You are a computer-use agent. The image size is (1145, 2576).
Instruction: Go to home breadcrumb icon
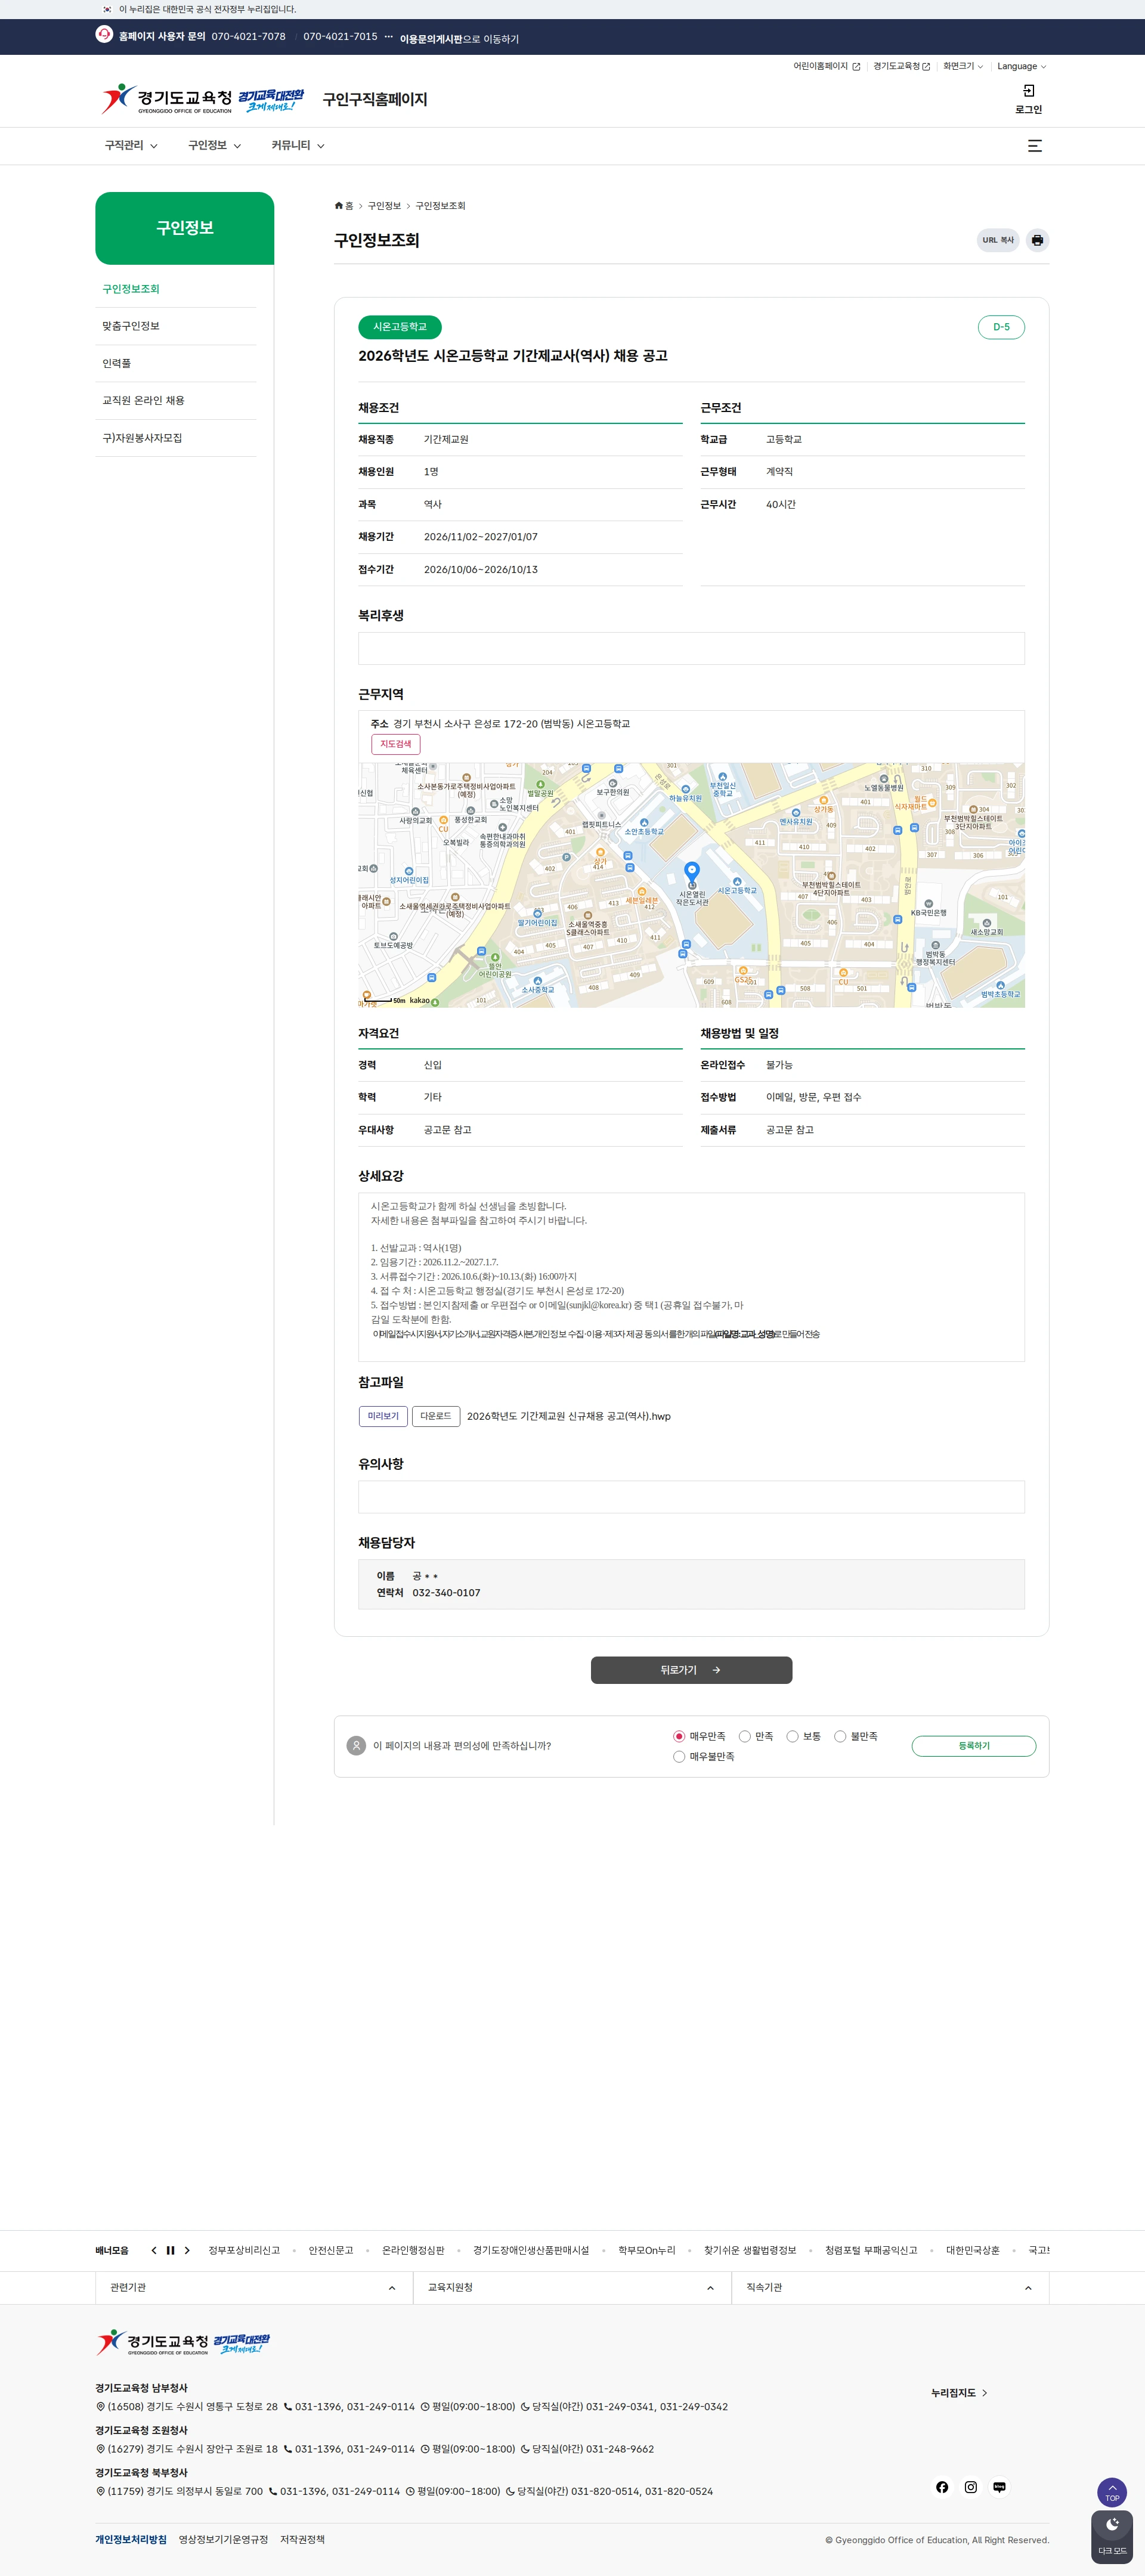pos(339,206)
